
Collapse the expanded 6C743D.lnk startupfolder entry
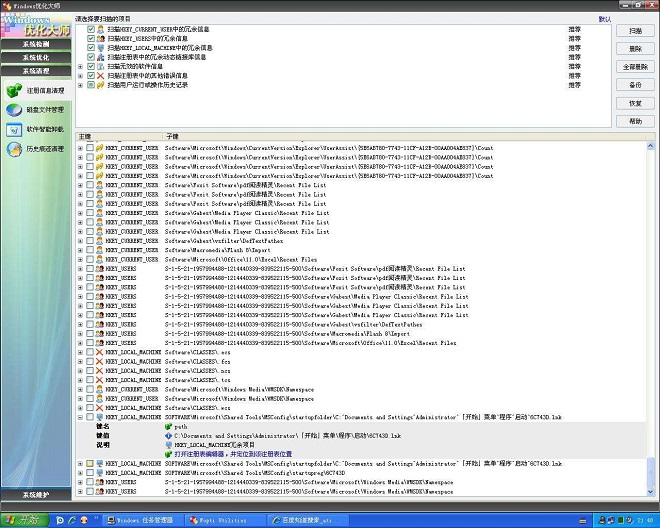[80, 417]
